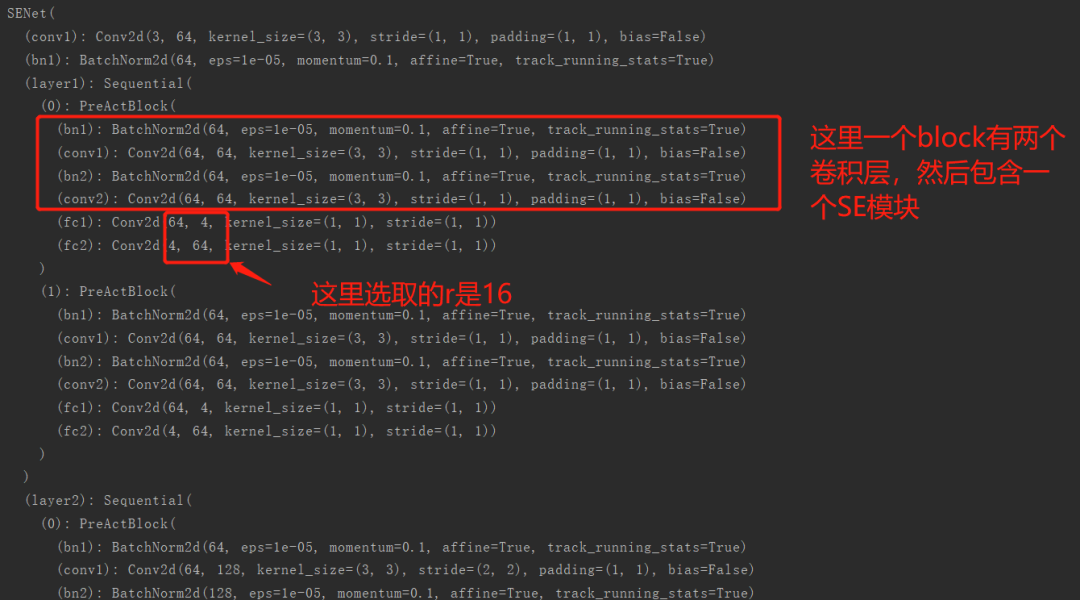The width and height of the screenshot is (1080, 600).
Task: Click the (fc1) Conv2d line in block (0)
Action: 277,222
